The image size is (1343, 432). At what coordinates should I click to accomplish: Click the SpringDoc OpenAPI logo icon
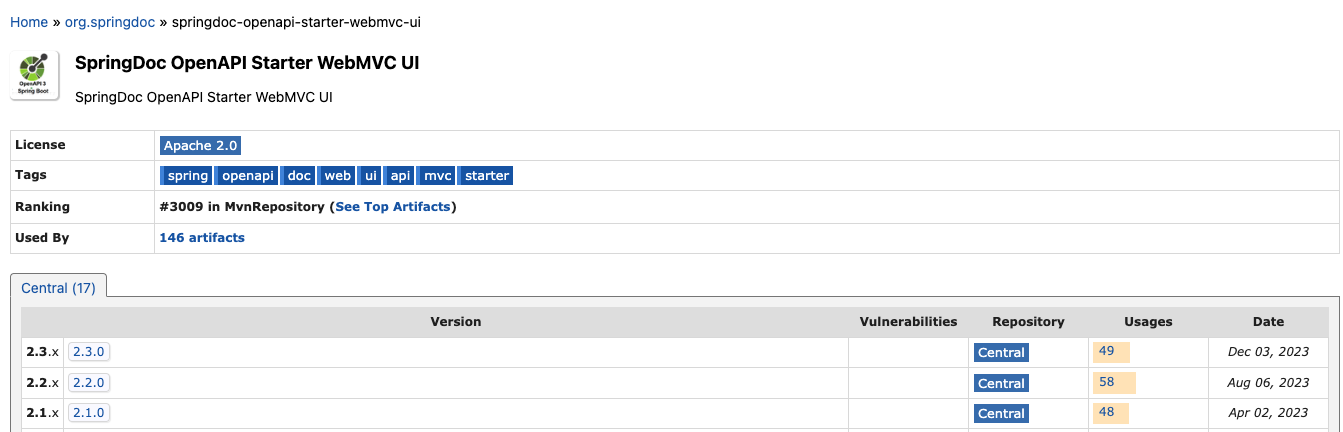(35, 76)
